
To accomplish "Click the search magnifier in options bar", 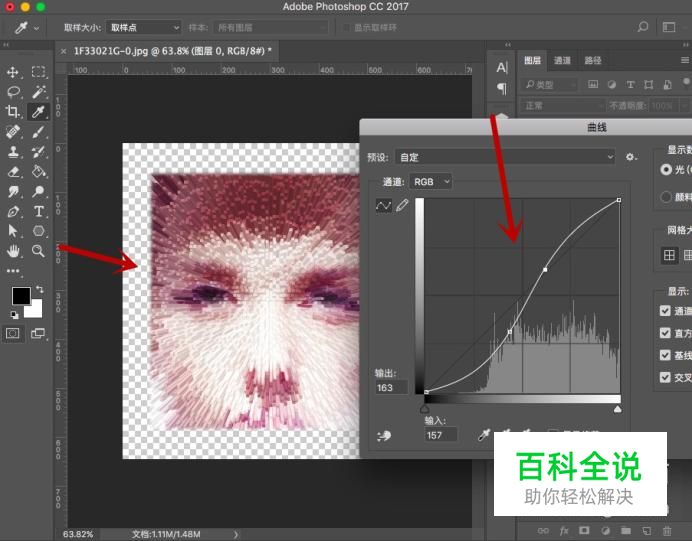I will point(643,27).
